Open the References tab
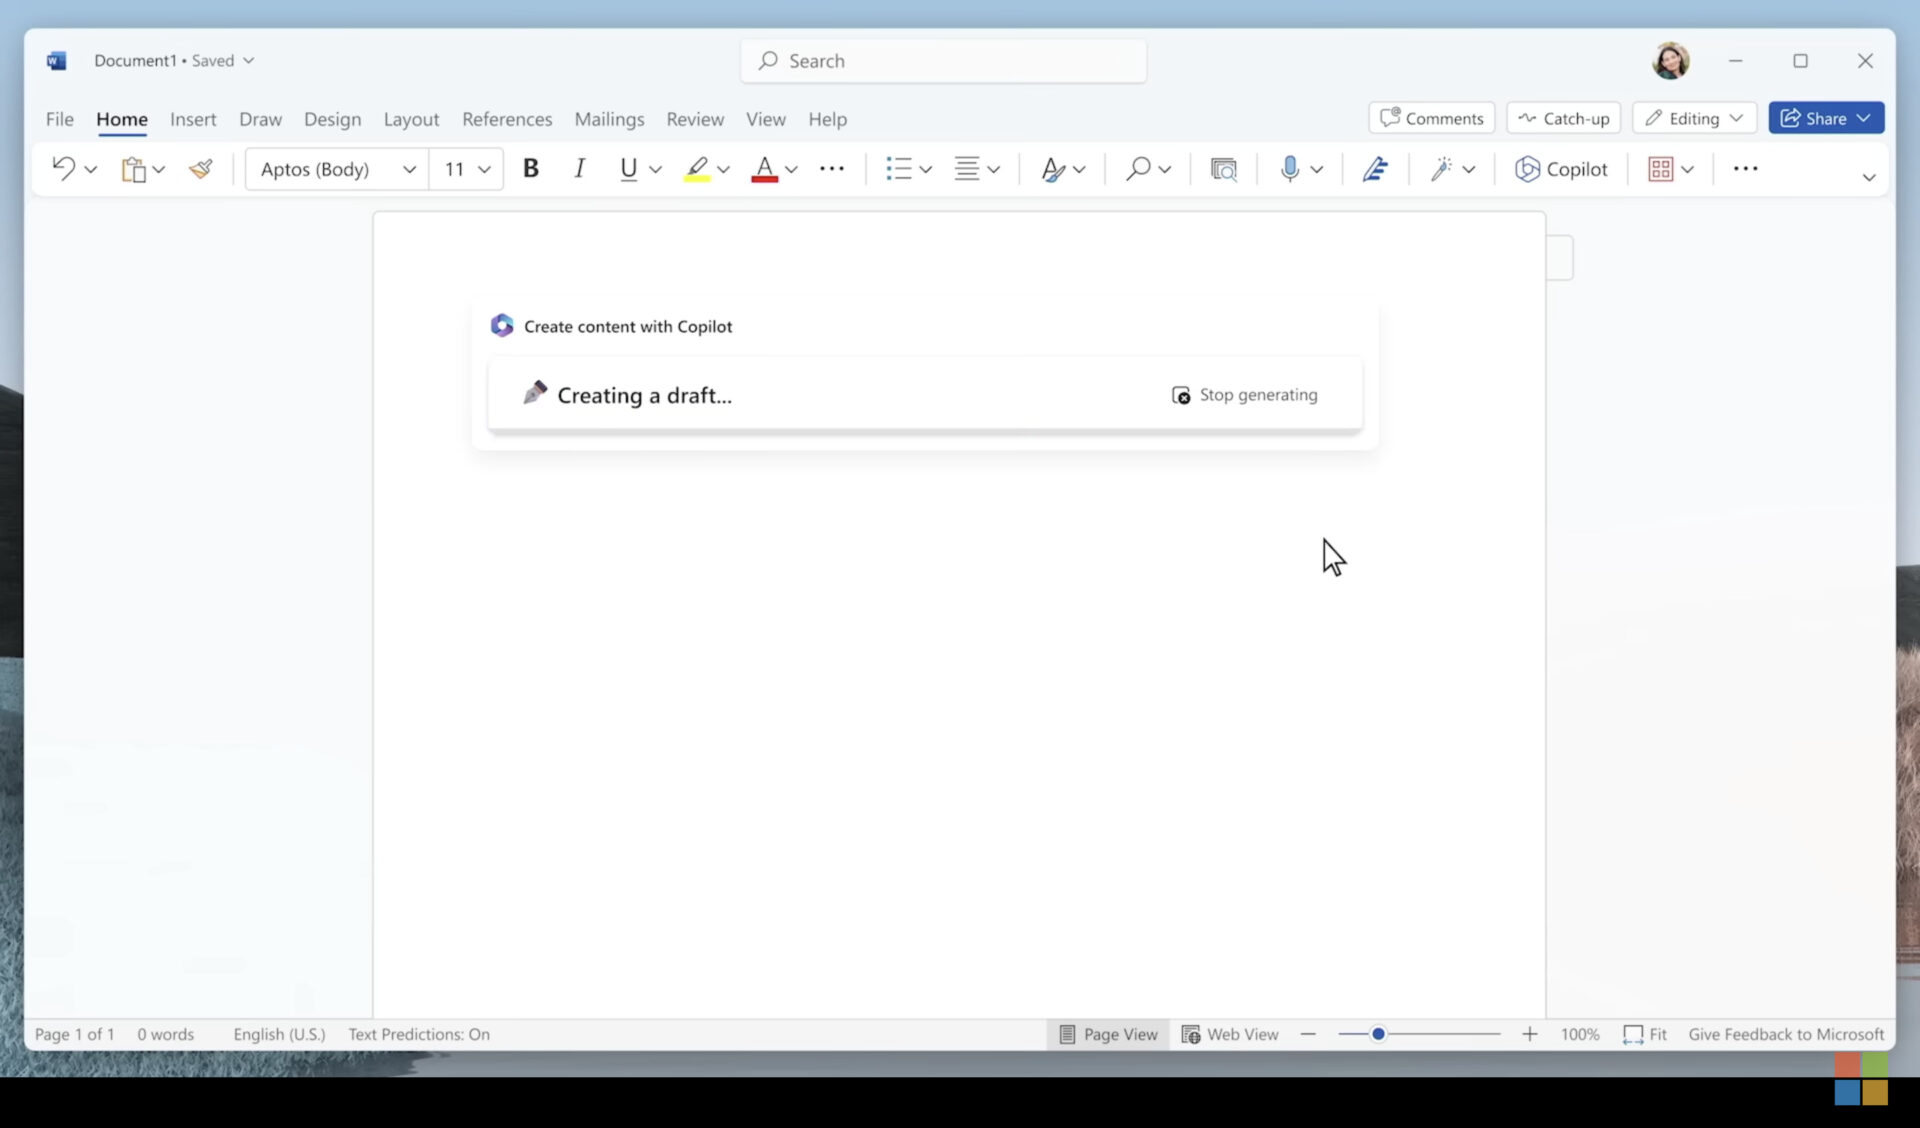1920x1128 pixels. click(x=506, y=119)
